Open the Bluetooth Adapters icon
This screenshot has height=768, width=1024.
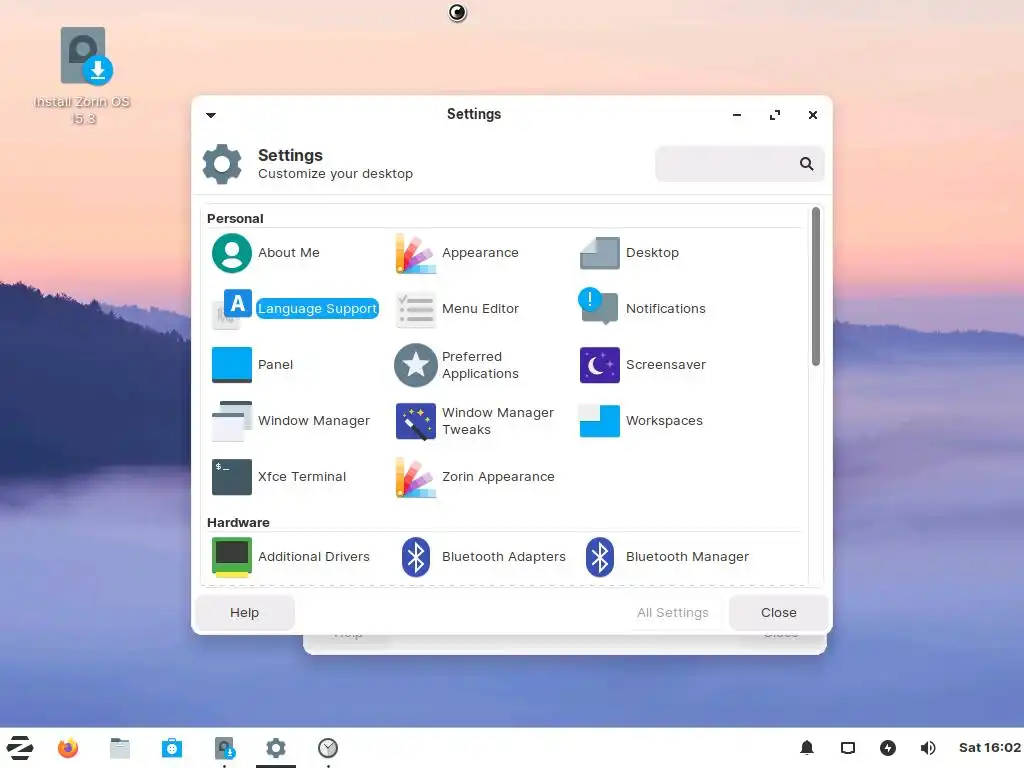(415, 556)
